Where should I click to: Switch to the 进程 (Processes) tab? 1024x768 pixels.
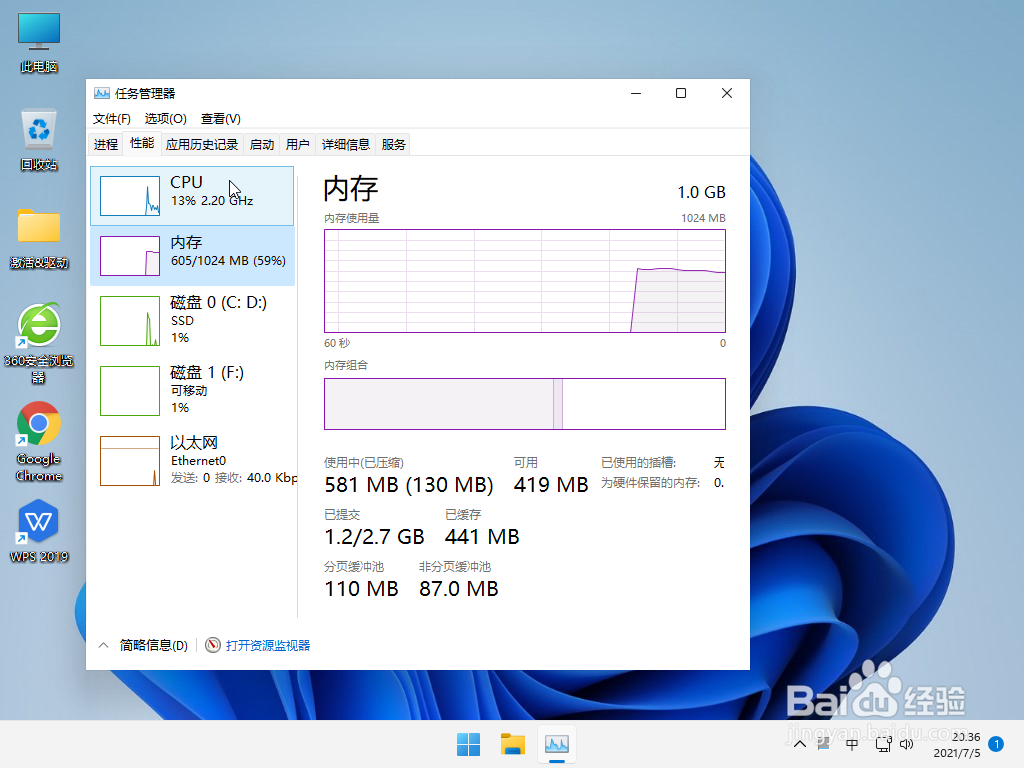tap(106, 143)
